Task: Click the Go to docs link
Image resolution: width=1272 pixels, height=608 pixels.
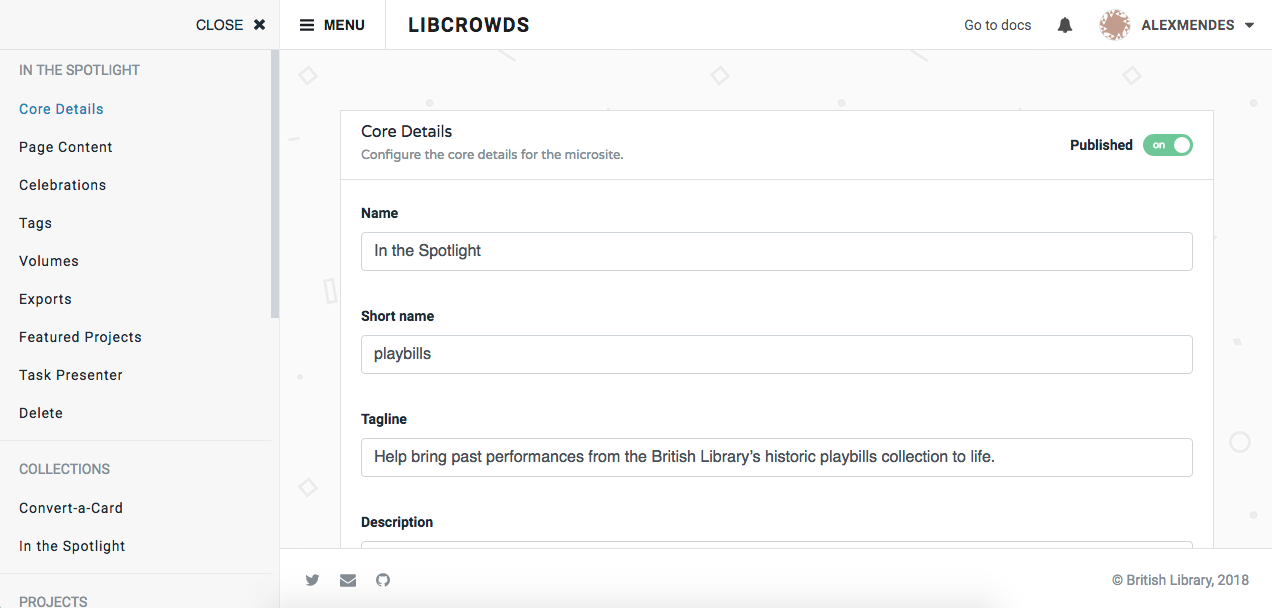Action: click(997, 24)
